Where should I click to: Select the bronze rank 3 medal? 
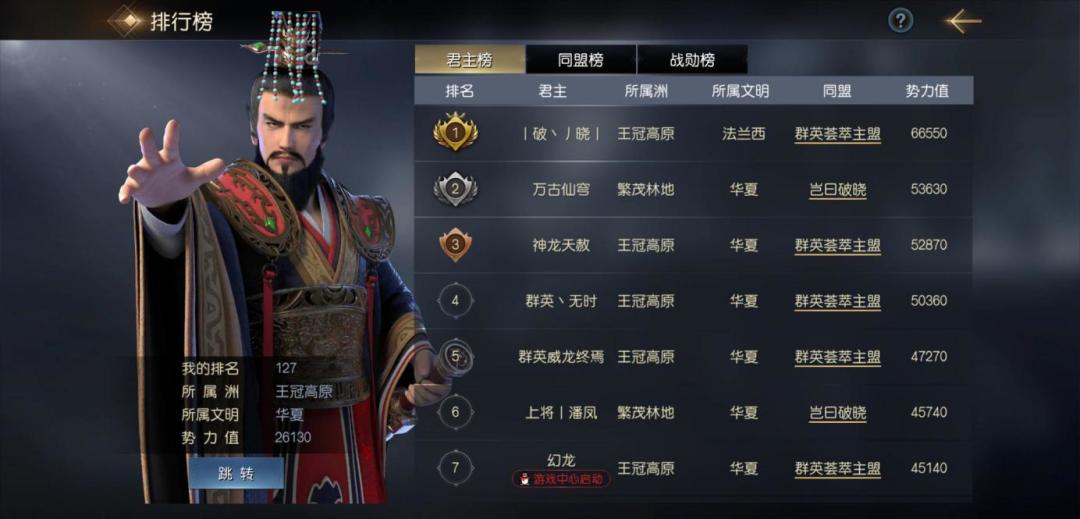[x=455, y=244]
